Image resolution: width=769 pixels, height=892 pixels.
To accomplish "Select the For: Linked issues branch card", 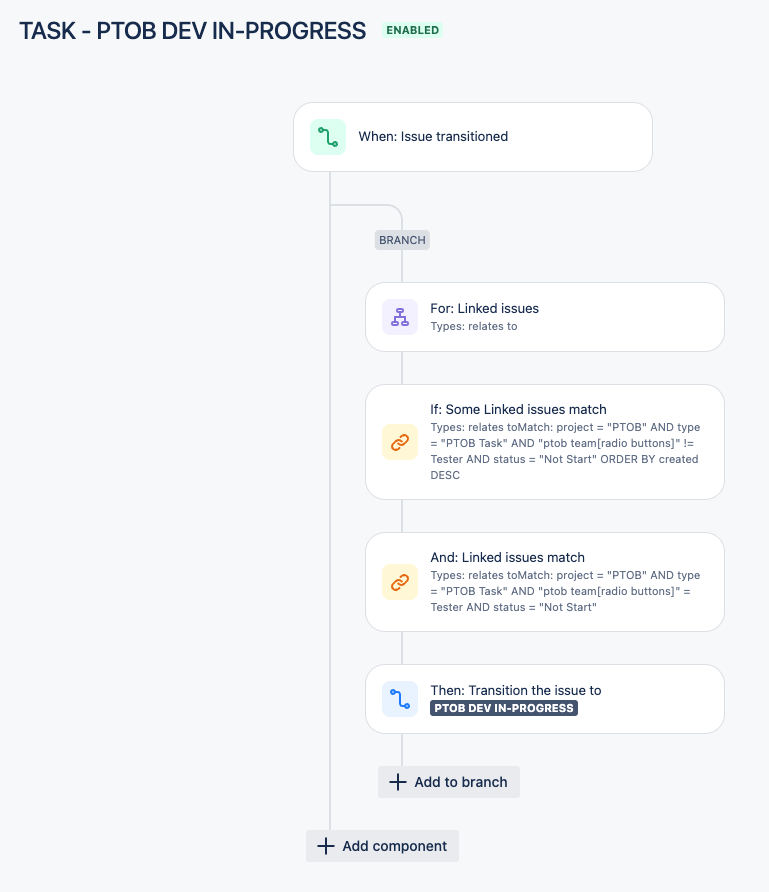I will tap(545, 317).
